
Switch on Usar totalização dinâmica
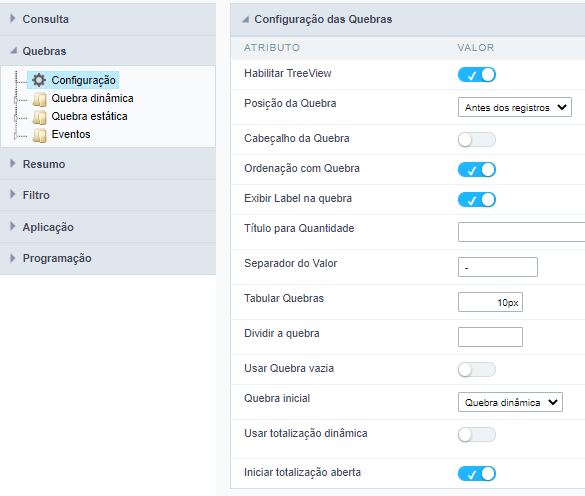pos(476,434)
